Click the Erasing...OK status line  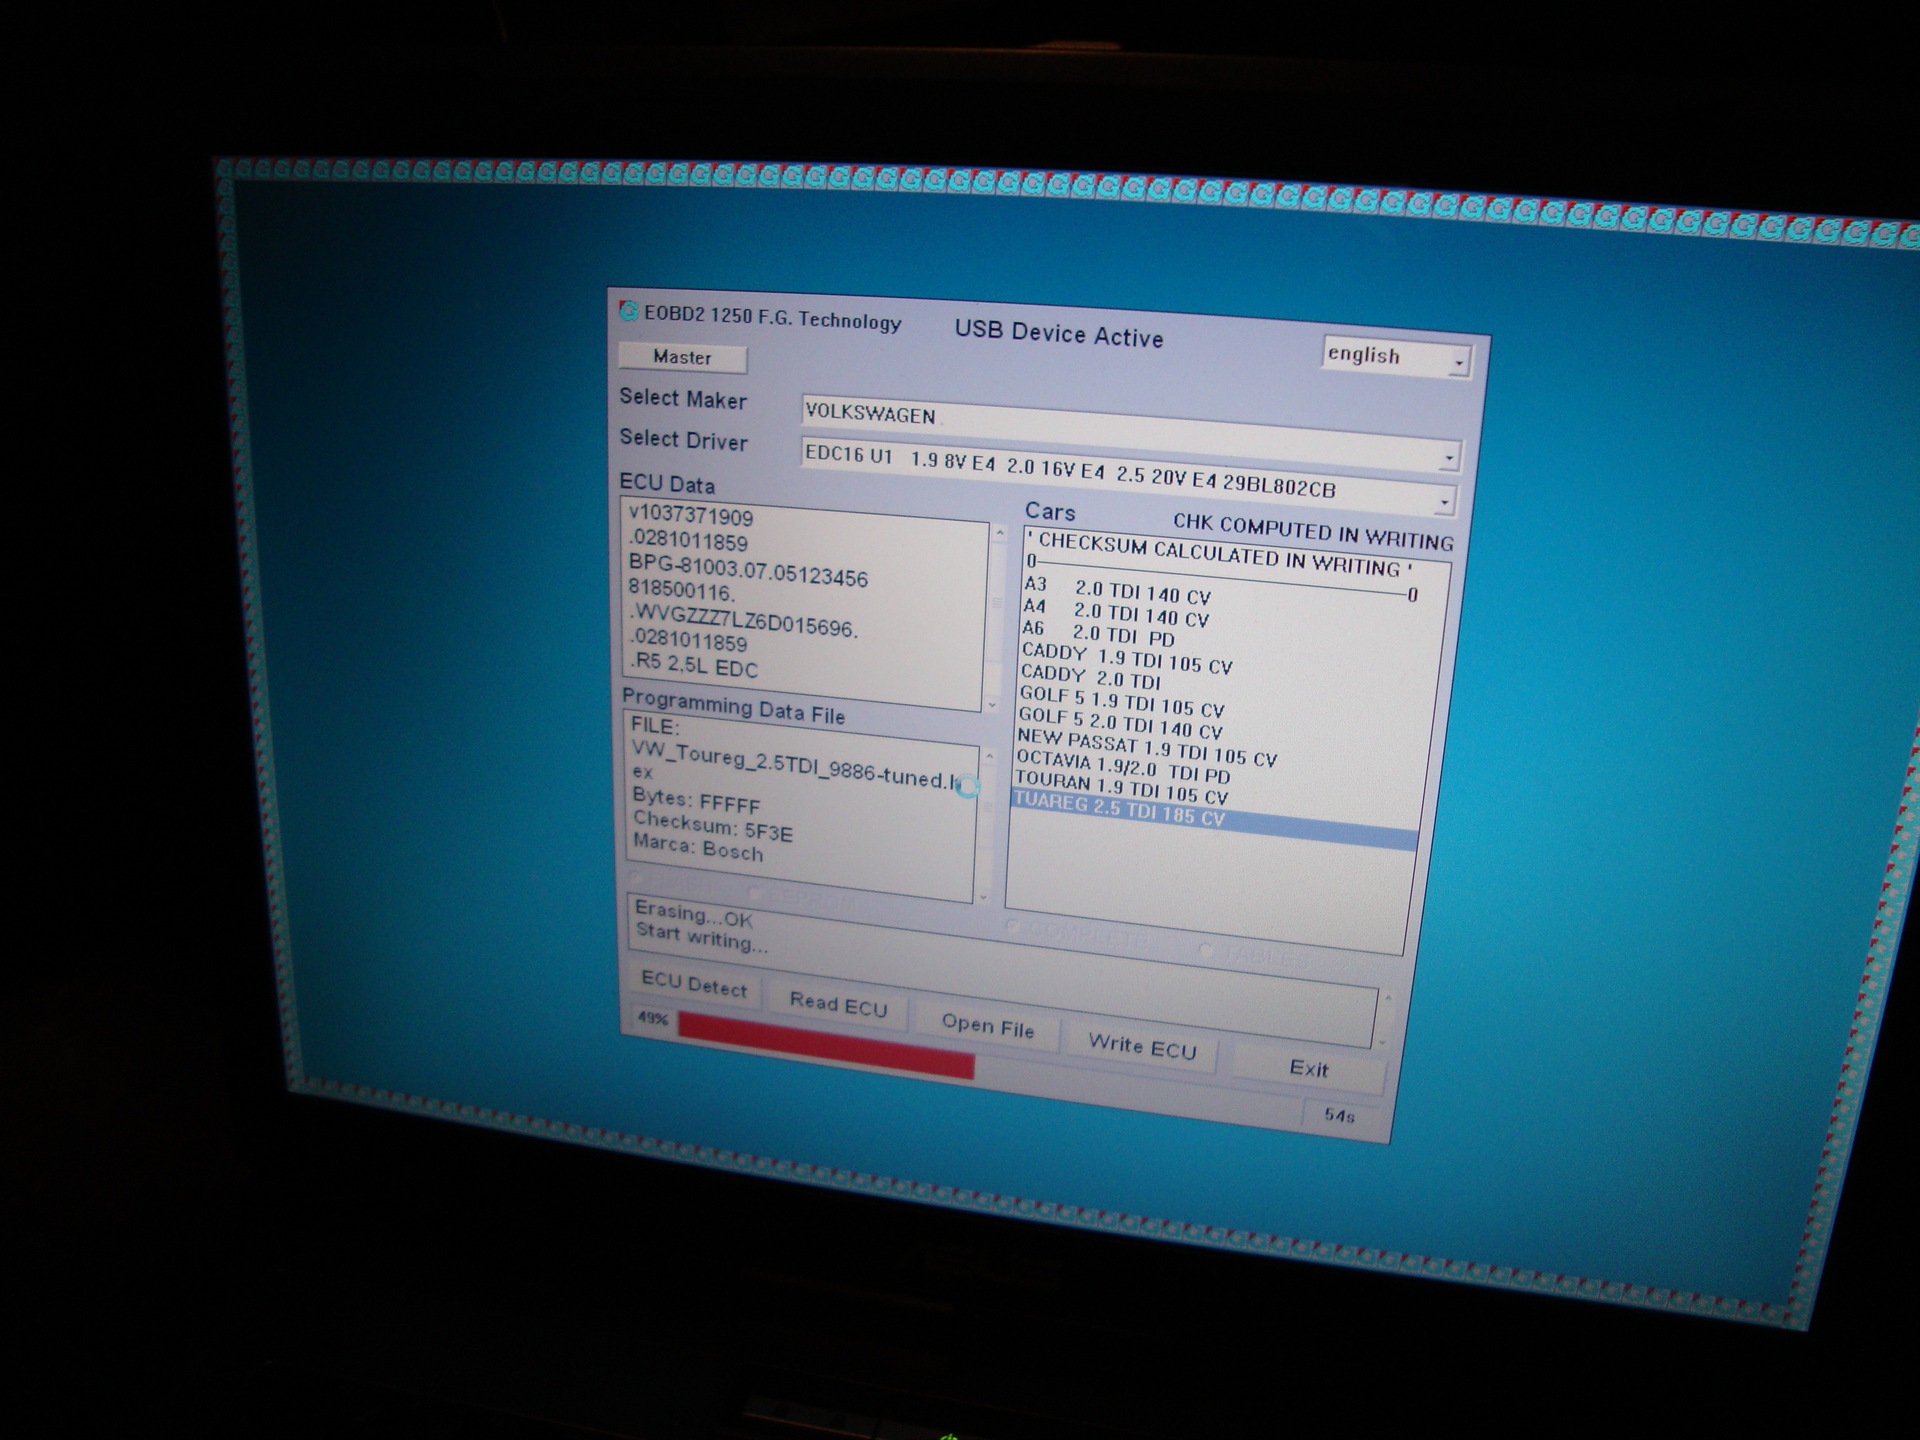693,914
